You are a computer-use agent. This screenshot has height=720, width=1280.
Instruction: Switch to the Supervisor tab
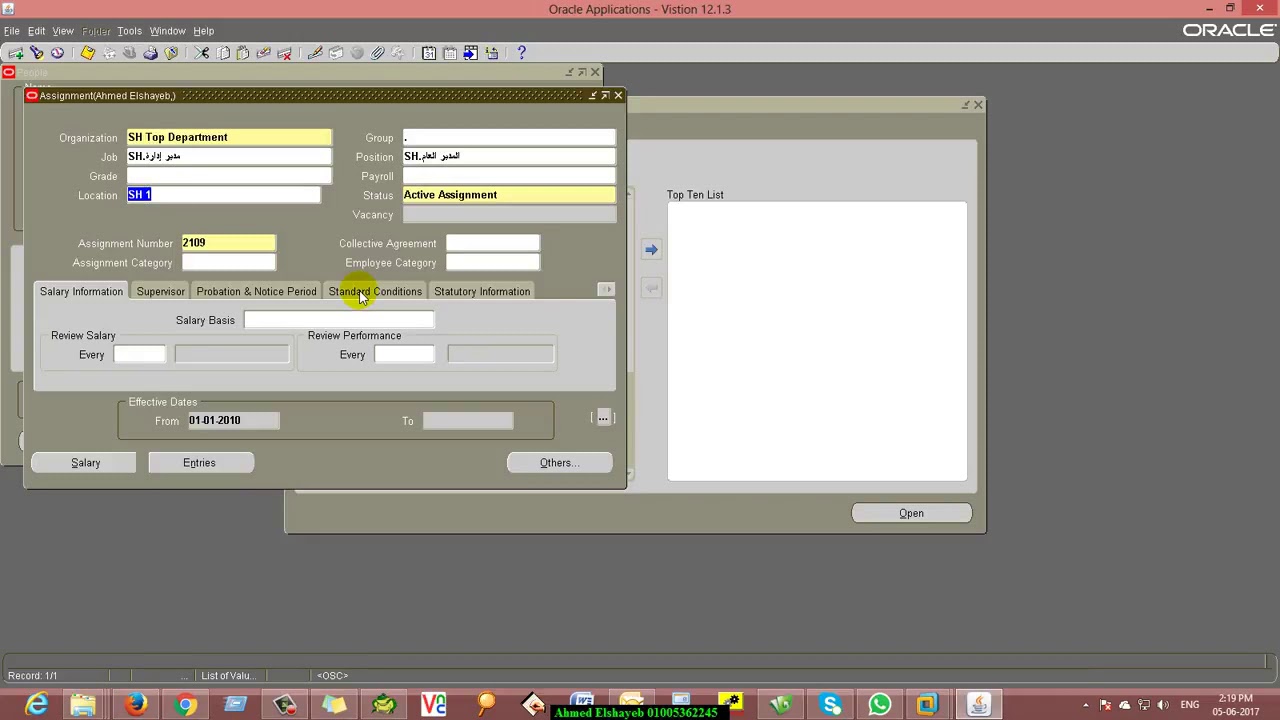(x=160, y=292)
